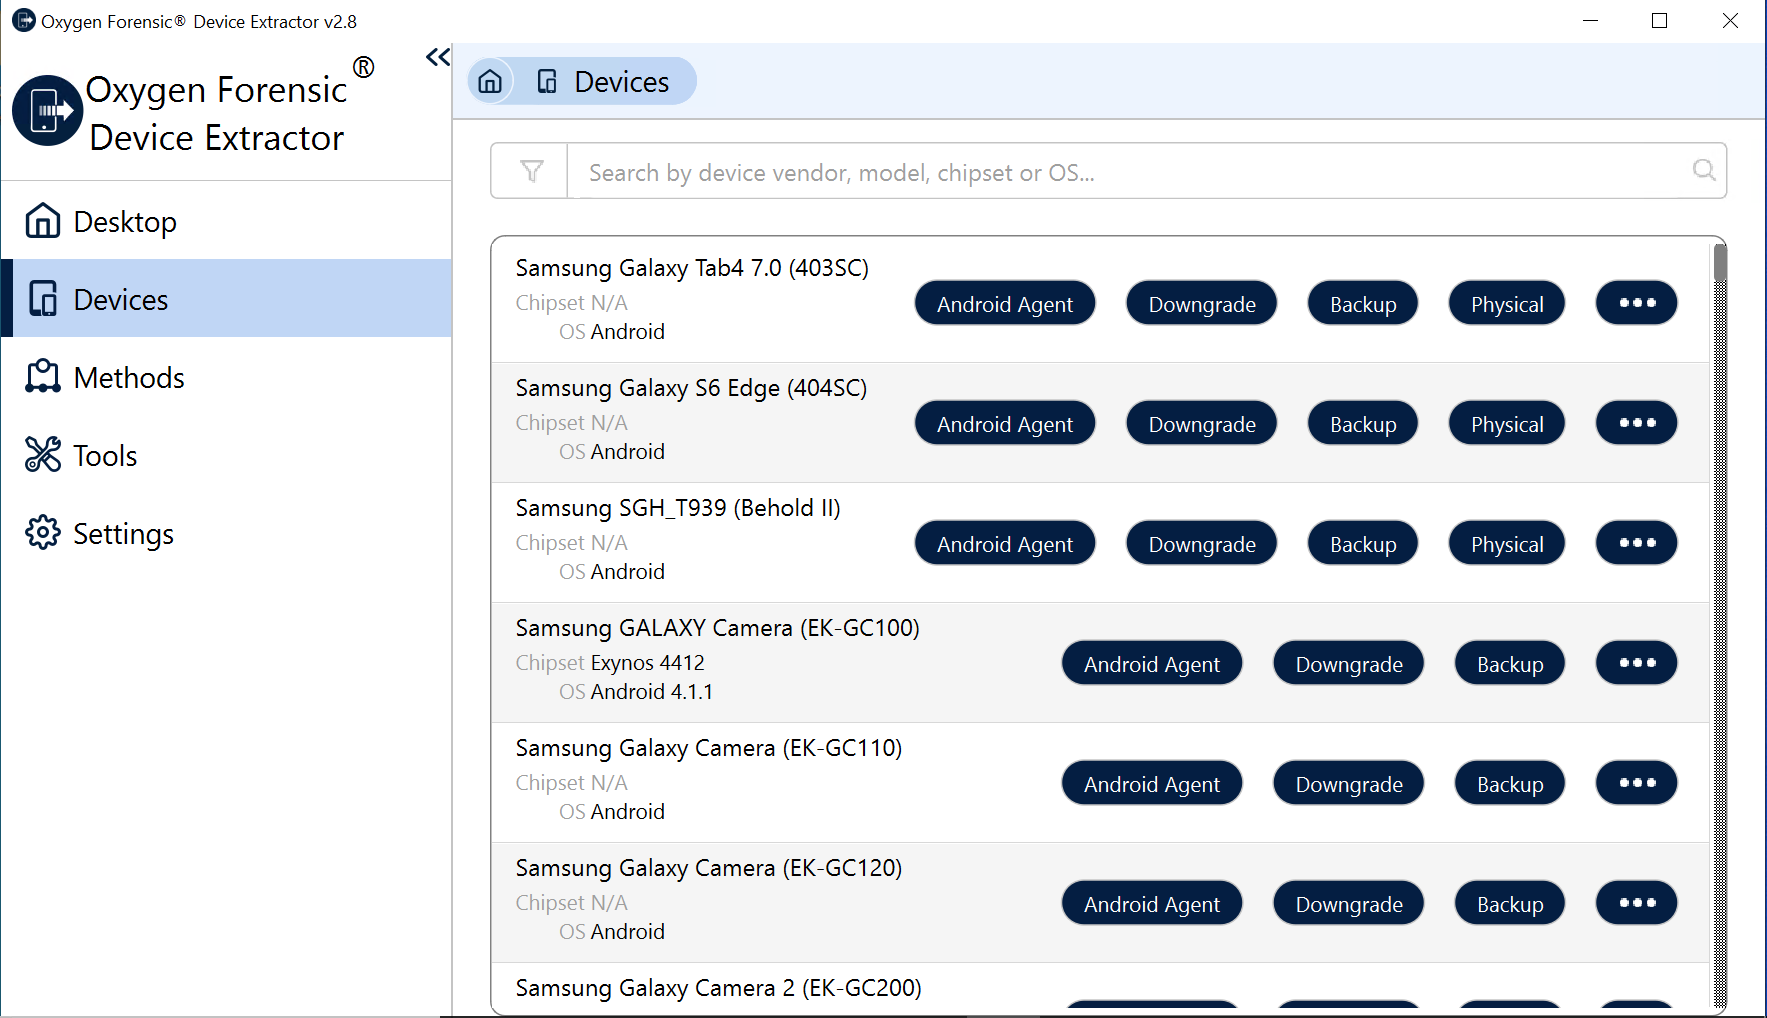This screenshot has height=1018, width=1767.
Task: Choose Downgrade for Galaxy Tab4 7.0 (403SC)
Action: (1202, 303)
